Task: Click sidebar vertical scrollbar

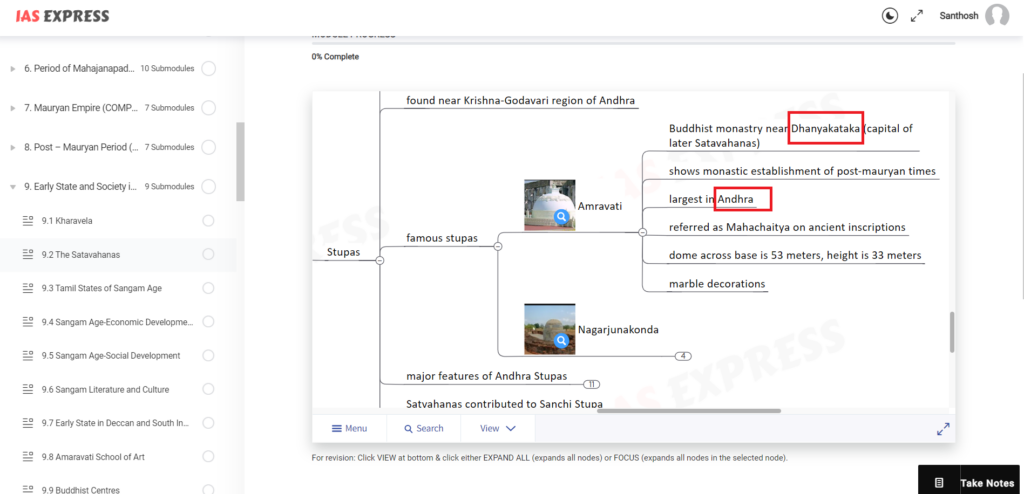Action: coord(240,161)
